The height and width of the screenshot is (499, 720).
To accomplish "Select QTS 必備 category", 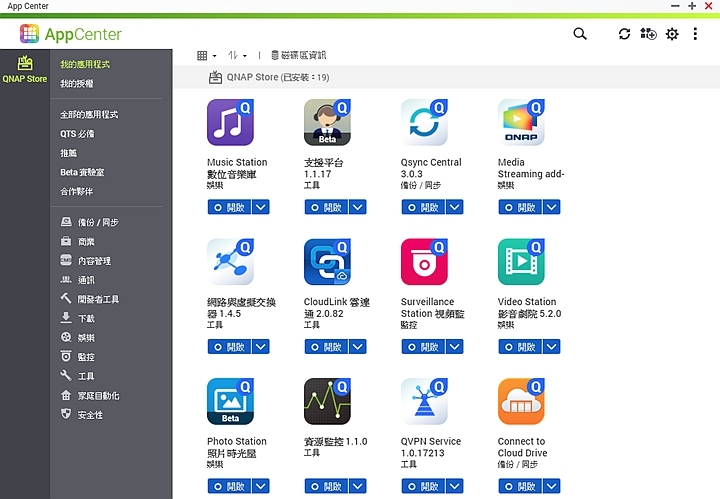I will tap(77, 134).
